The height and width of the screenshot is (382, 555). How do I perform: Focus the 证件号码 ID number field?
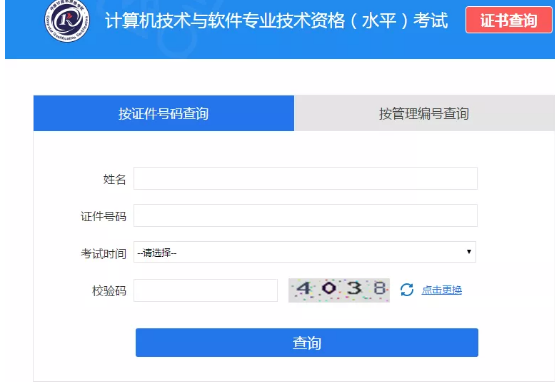coord(305,216)
